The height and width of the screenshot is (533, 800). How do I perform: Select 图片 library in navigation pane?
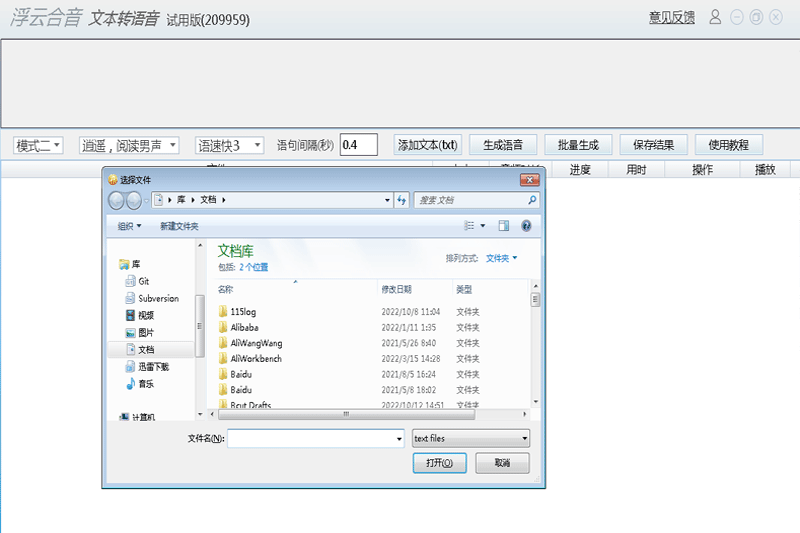point(140,333)
